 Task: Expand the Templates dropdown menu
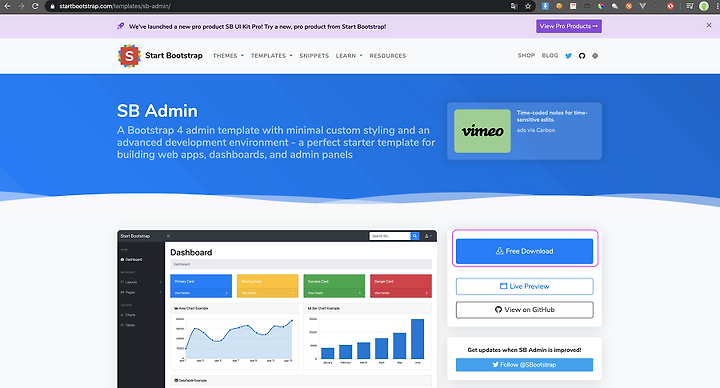point(271,56)
